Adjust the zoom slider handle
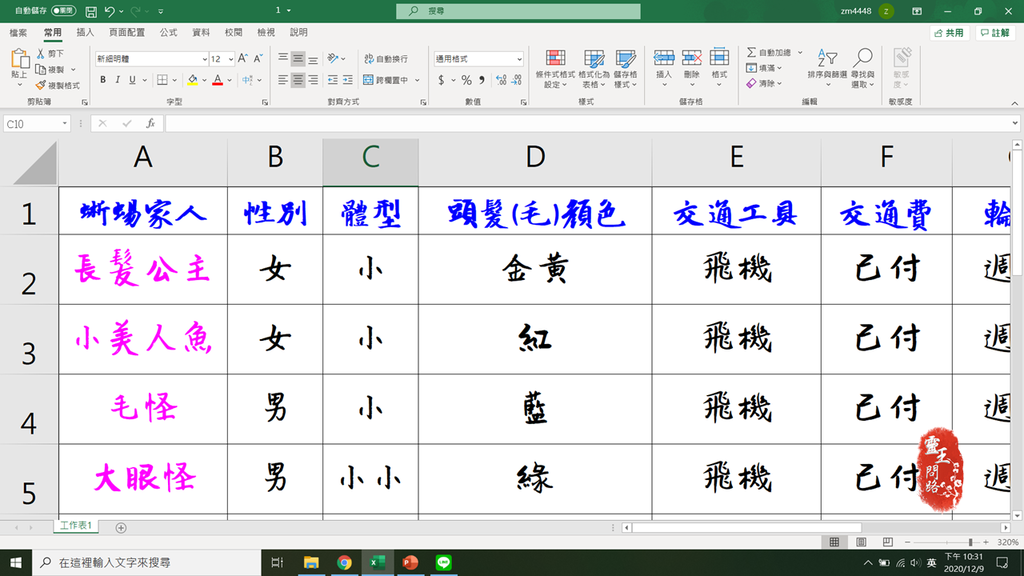 pyautogui.click(x=970, y=542)
